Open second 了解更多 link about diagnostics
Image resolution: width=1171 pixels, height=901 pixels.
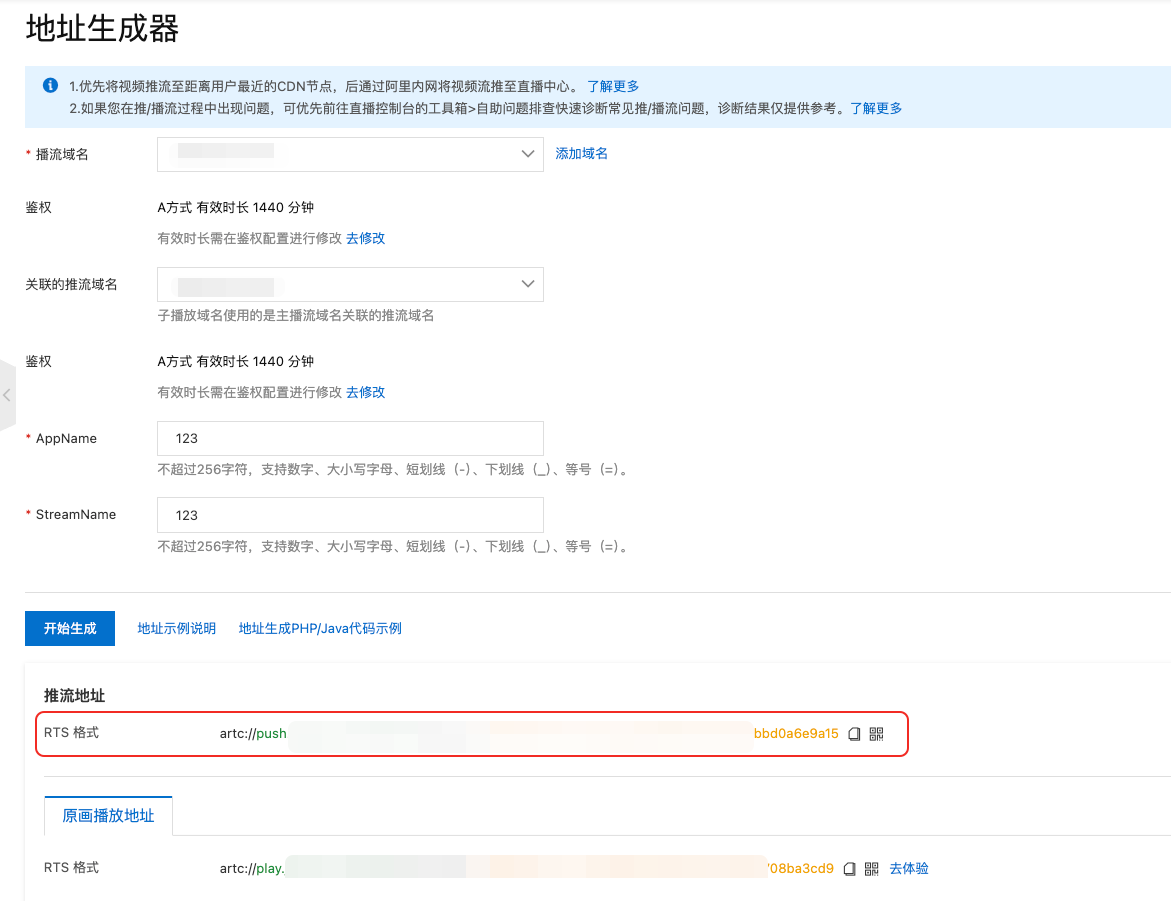pos(876,108)
